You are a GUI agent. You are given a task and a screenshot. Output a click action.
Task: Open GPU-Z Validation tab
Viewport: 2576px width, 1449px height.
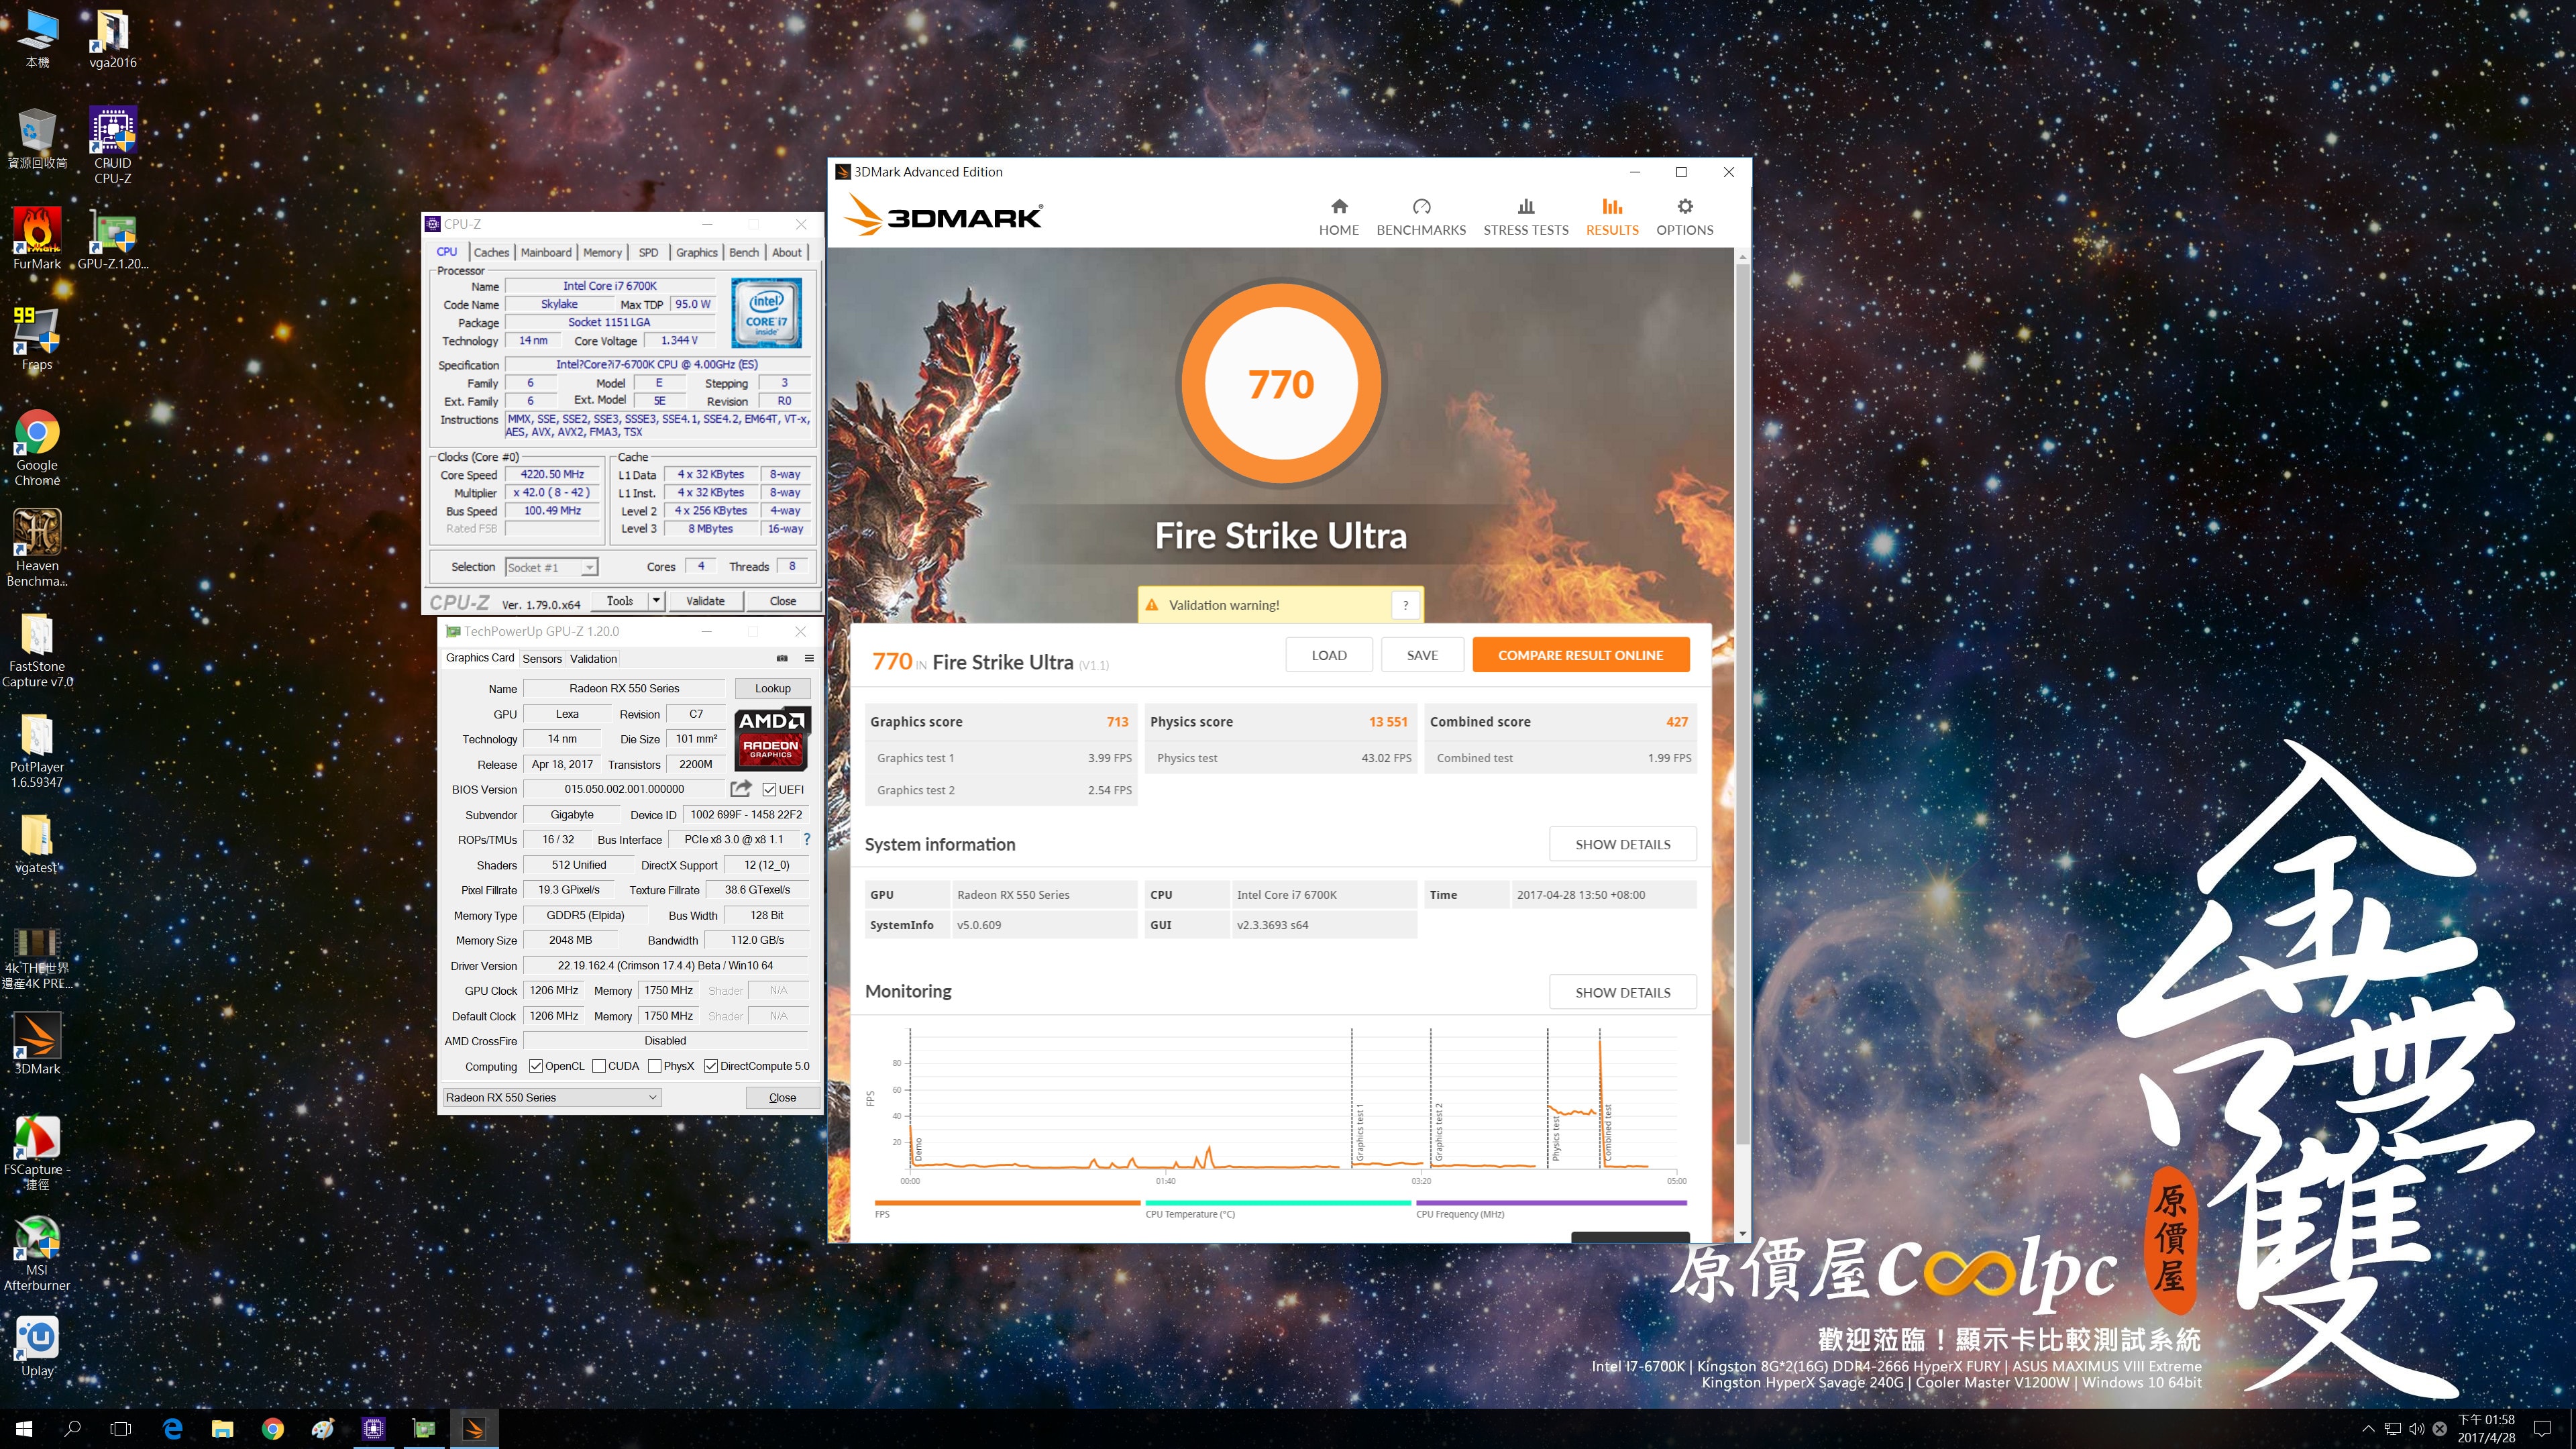click(x=593, y=658)
